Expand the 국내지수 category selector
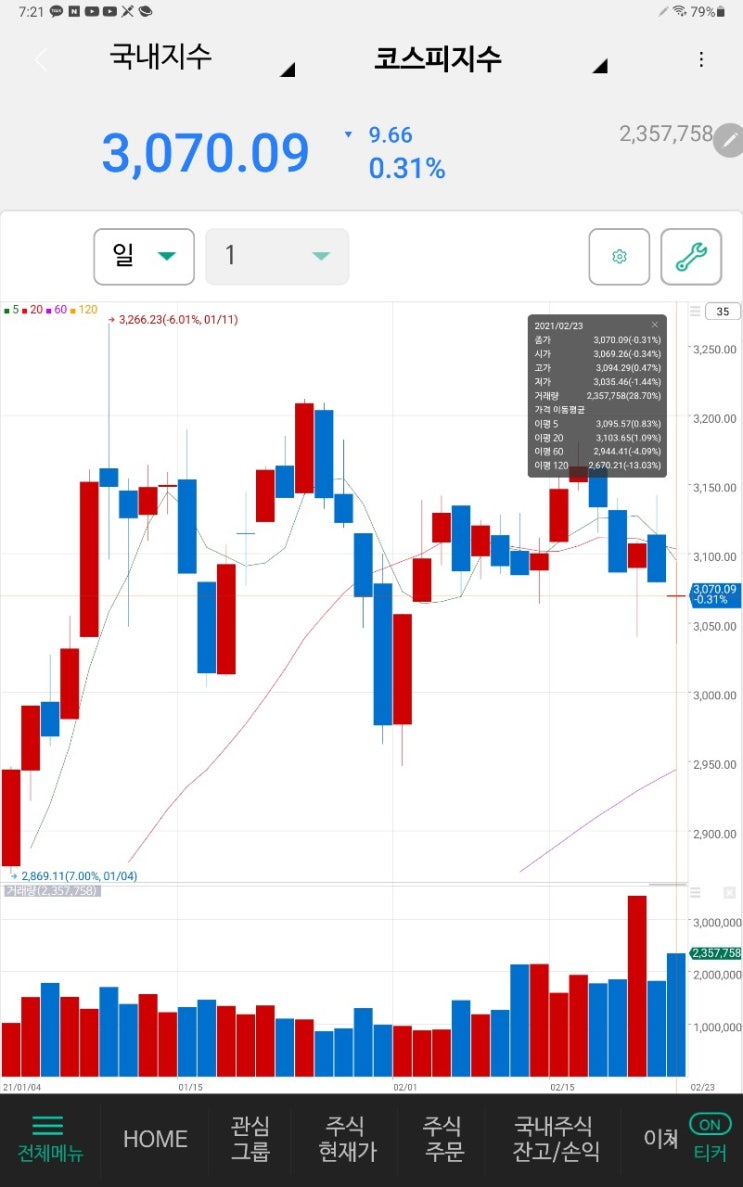This screenshot has width=743, height=1187. [201, 58]
